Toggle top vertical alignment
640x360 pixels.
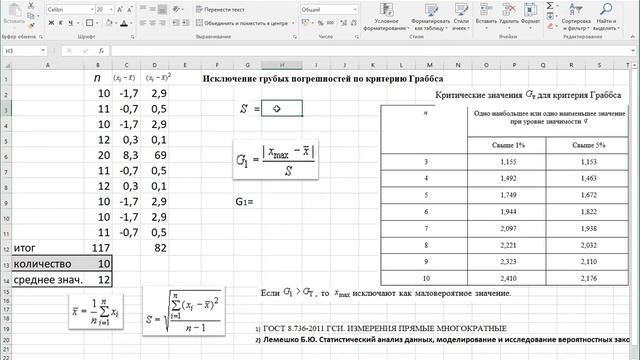coord(142,9)
